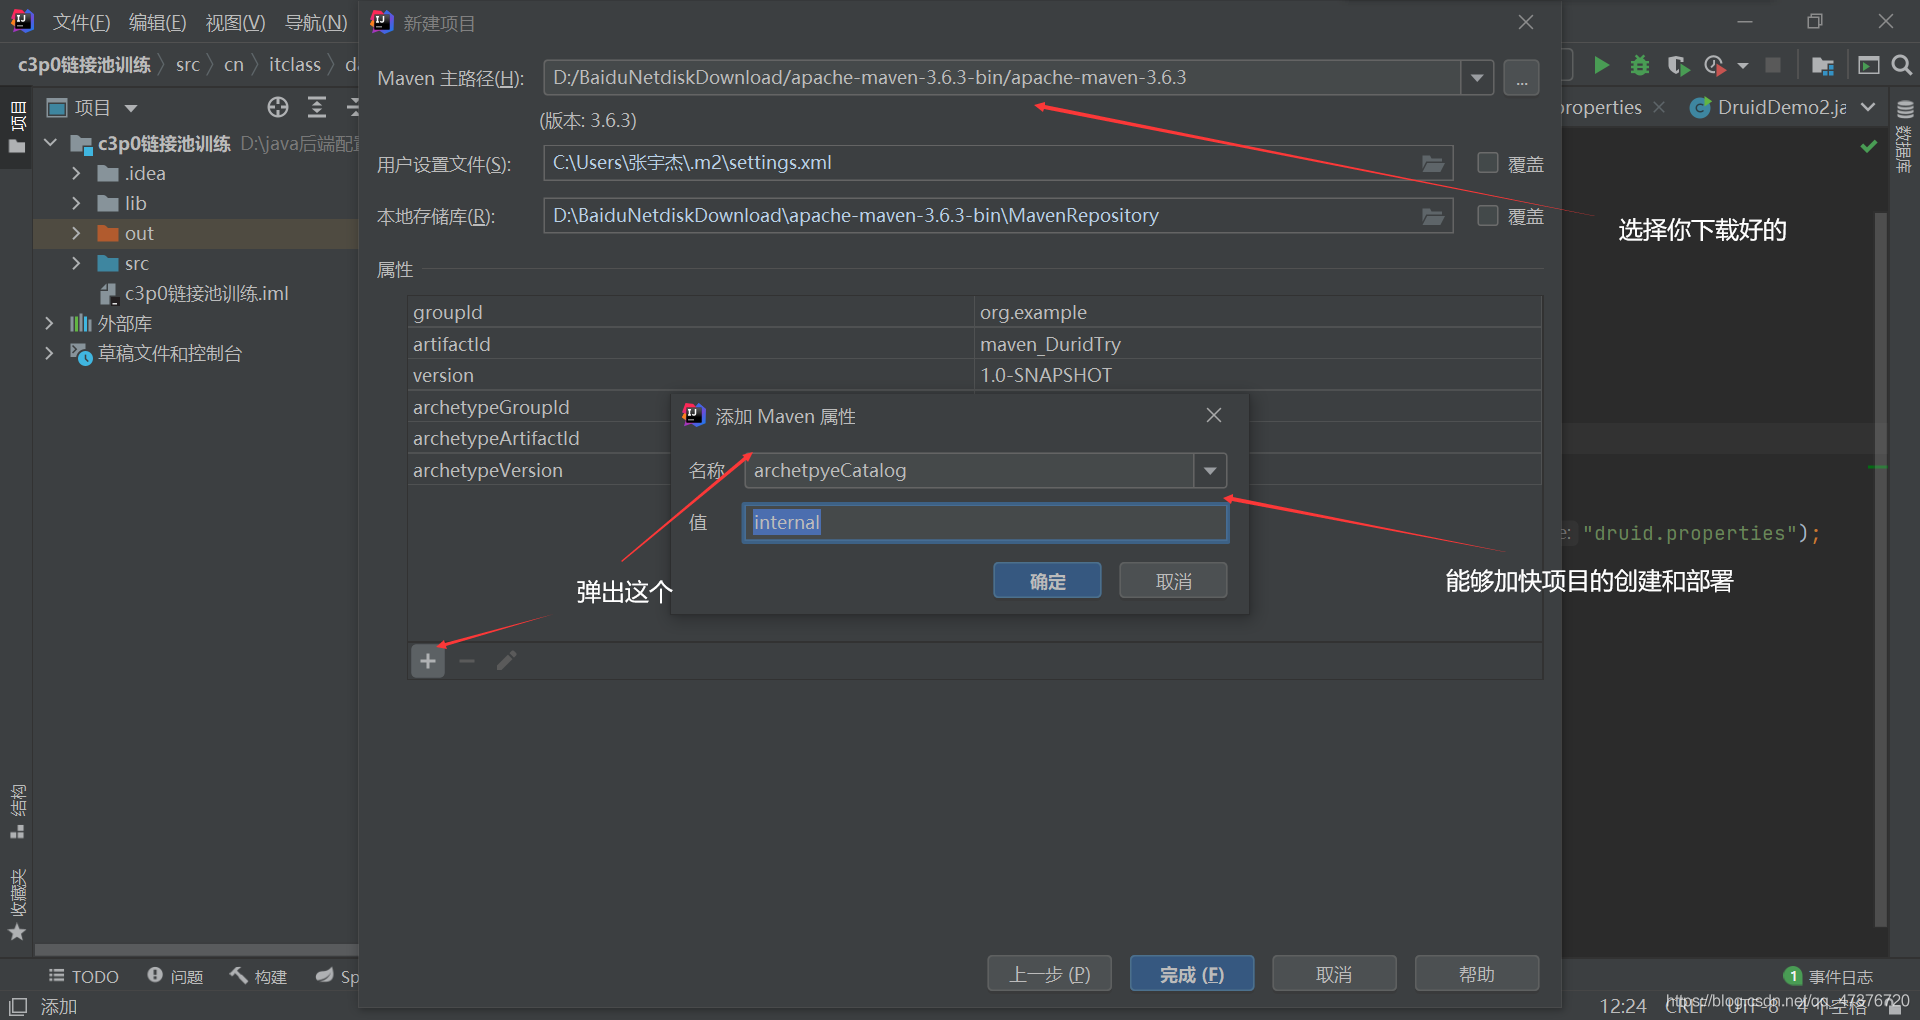Click the green inspection checkmark in editor
The height and width of the screenshot is (1020, 1920).
[x=1868, y=147]
